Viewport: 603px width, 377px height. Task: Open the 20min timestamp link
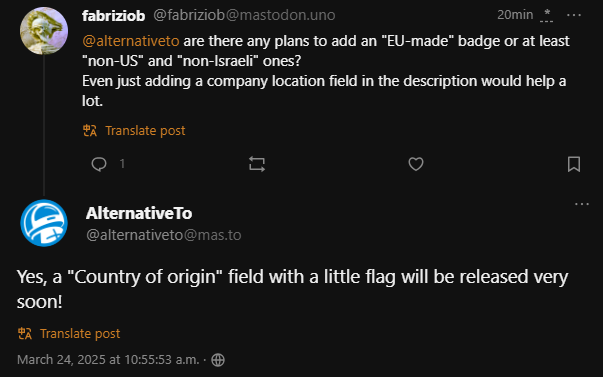coord(515,15)
